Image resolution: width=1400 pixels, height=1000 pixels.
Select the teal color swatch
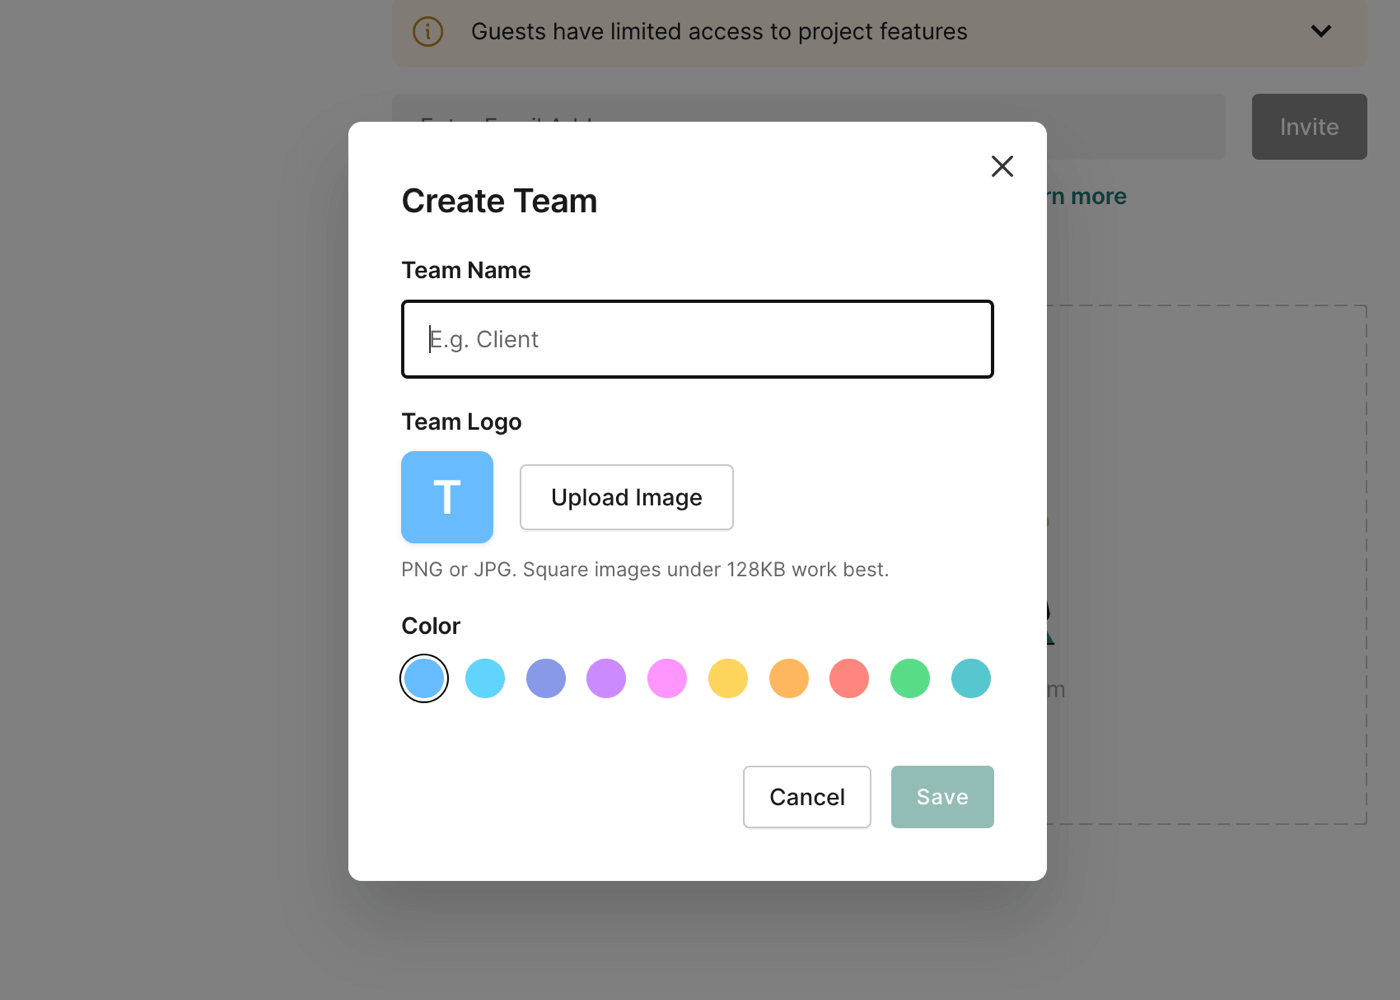[971, 679]
